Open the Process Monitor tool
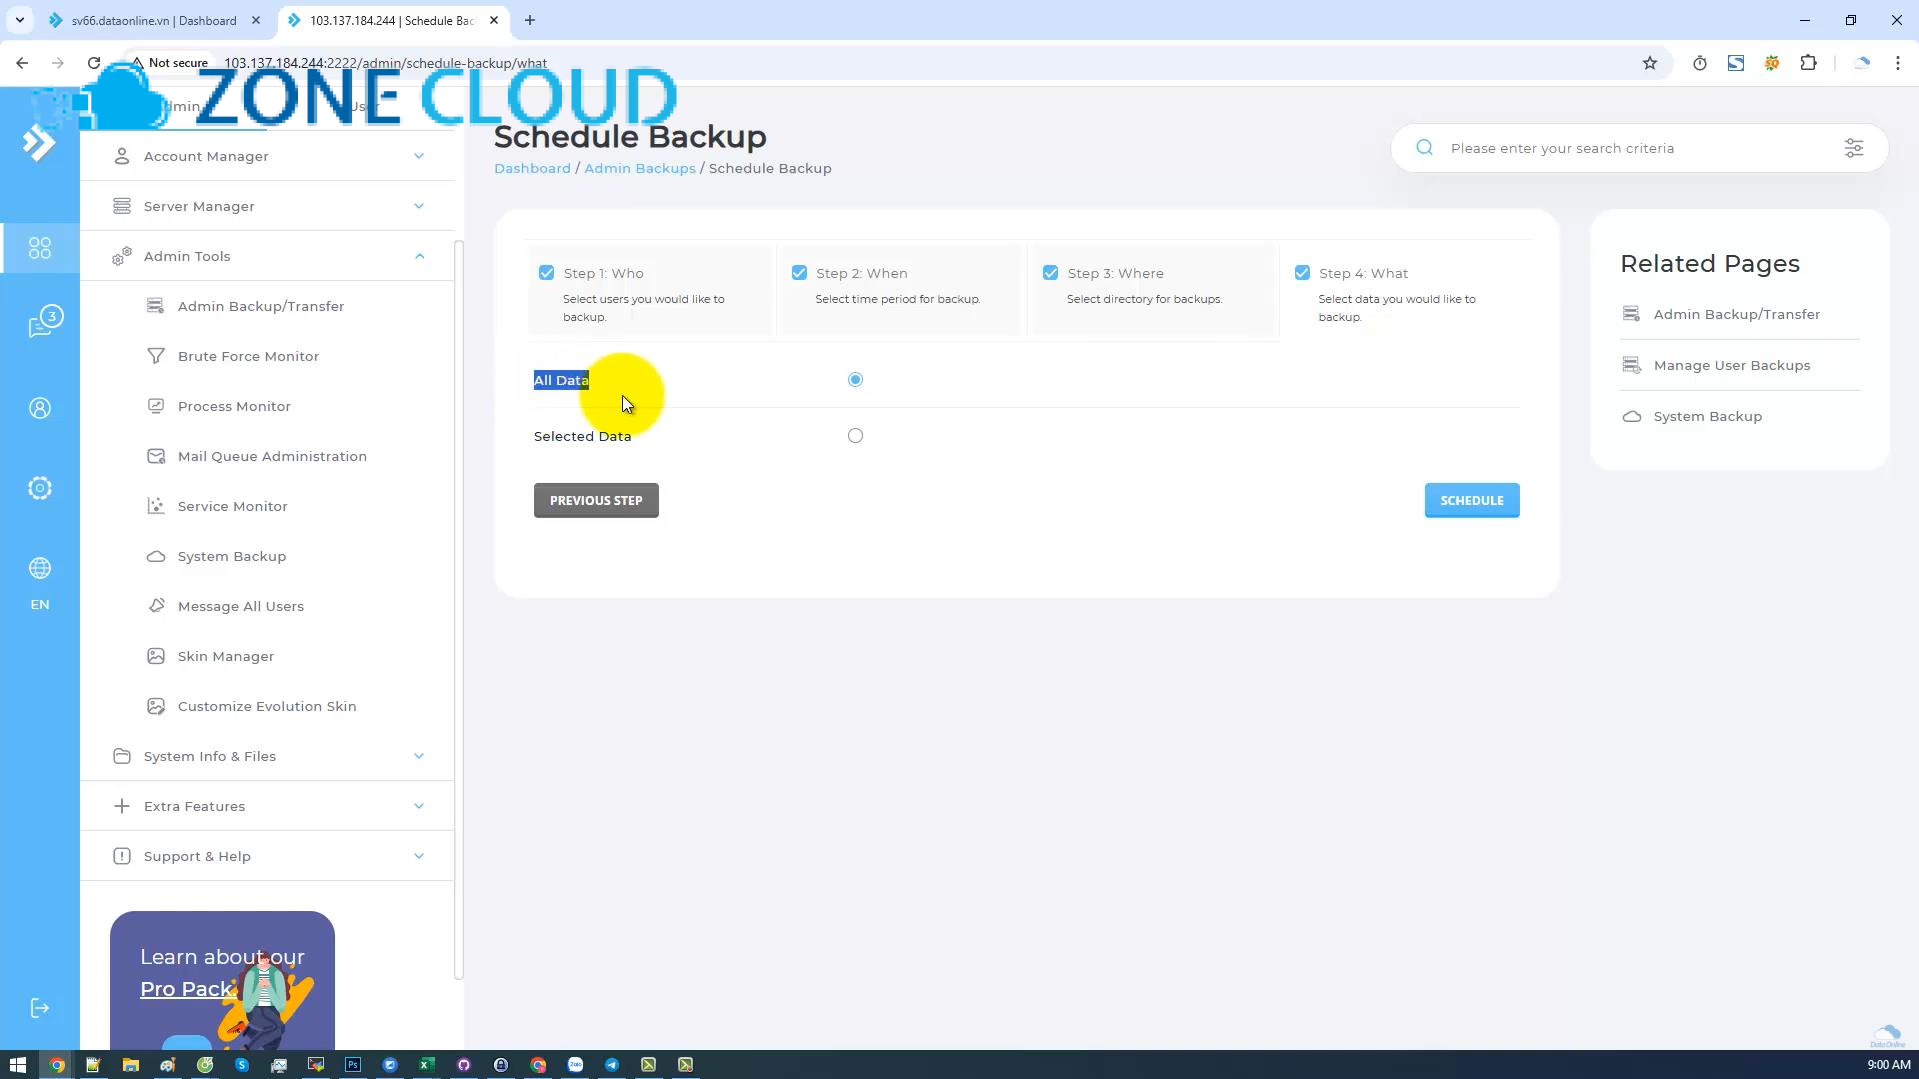 pyautogui.click(x=234, y=405)
